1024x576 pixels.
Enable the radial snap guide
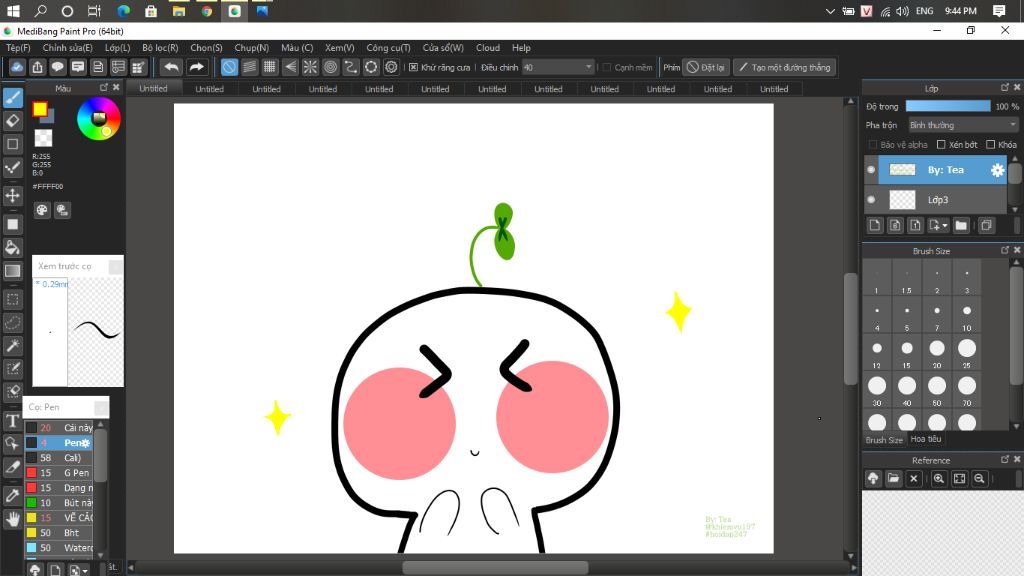click(310, 67)
